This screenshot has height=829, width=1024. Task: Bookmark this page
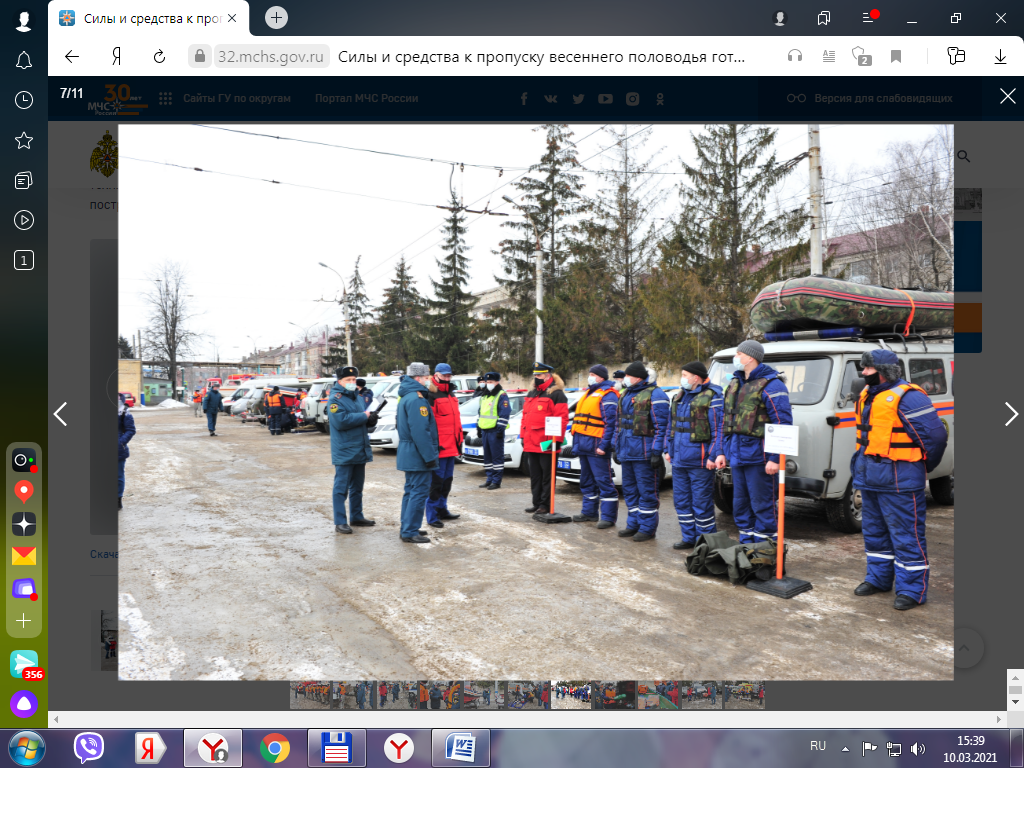pos(896,57)
